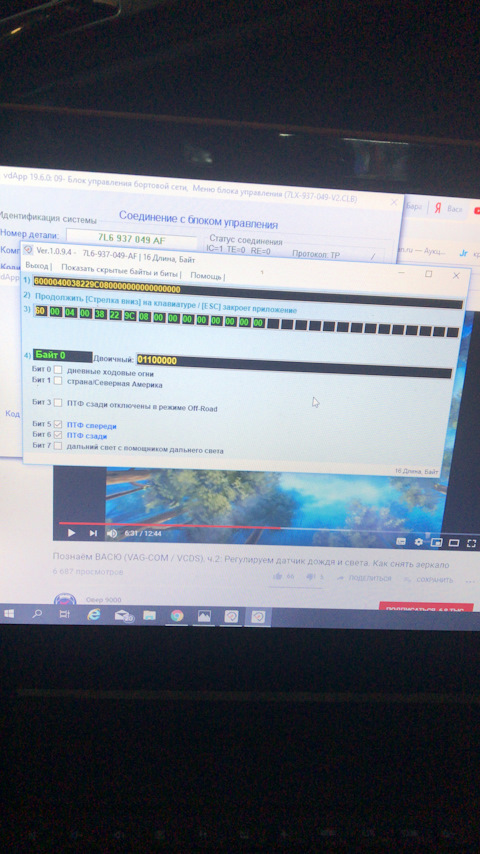Toggle YouTube subtitles icon
This screenshot has width=480, height=854.
click(401, 541)
